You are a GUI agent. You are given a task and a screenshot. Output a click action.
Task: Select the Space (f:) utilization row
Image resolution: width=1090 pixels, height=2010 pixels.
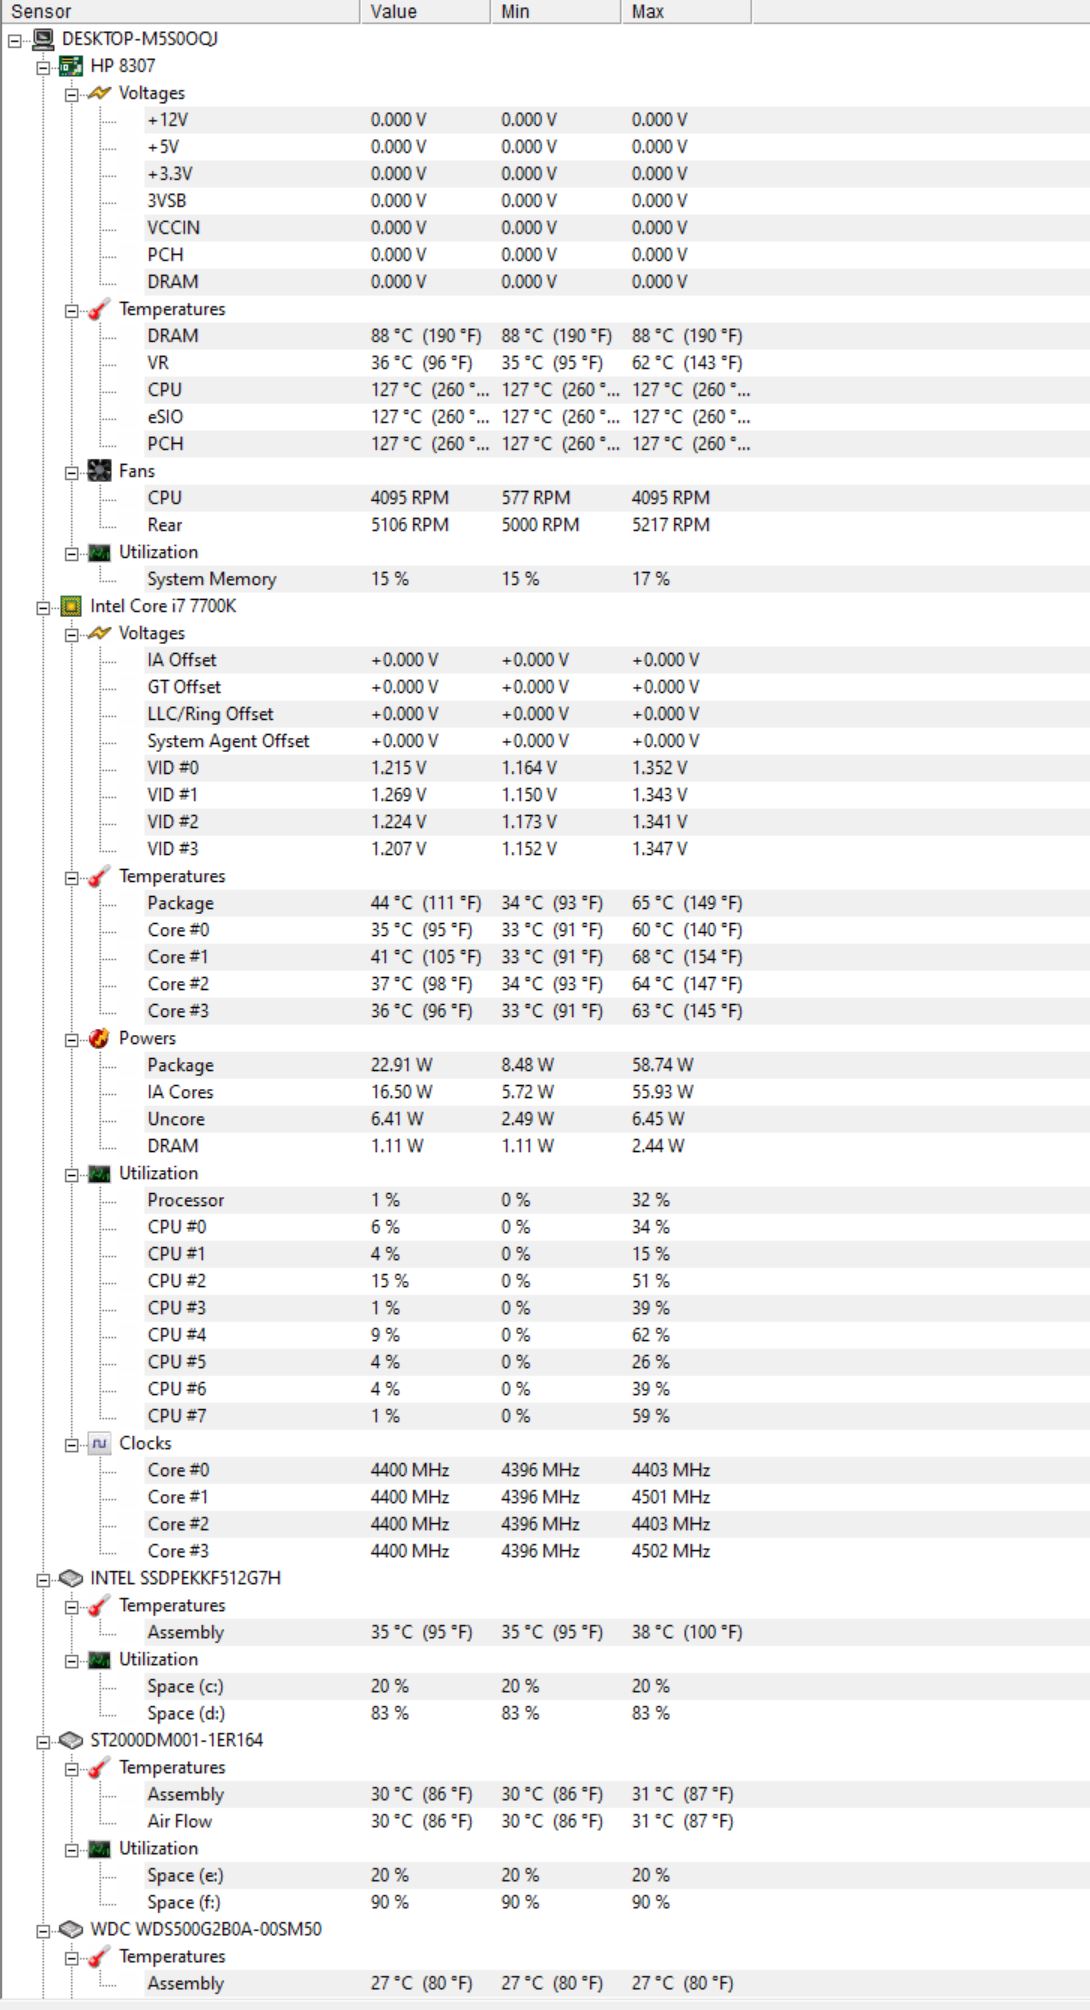click(184, 1902)
